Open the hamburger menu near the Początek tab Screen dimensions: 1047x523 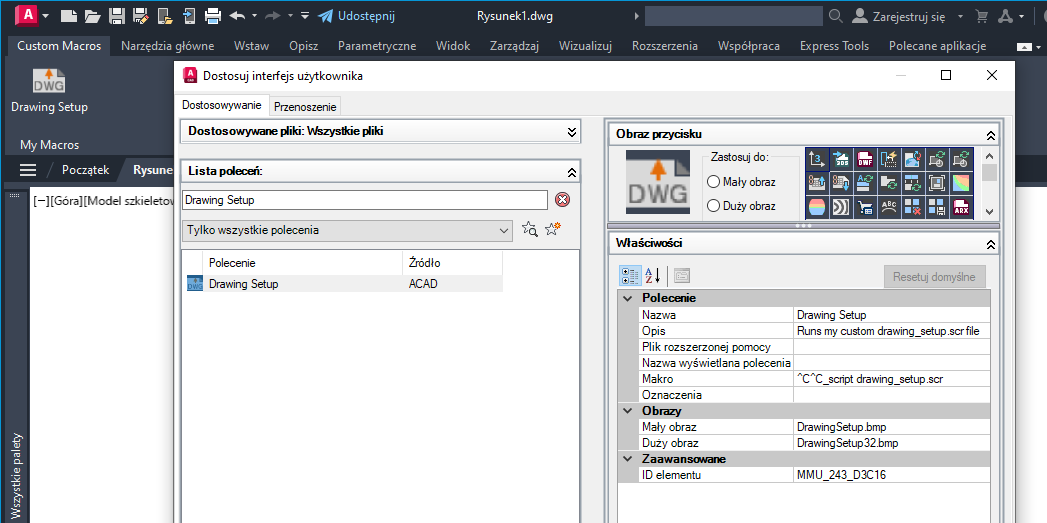click(27, 170)
